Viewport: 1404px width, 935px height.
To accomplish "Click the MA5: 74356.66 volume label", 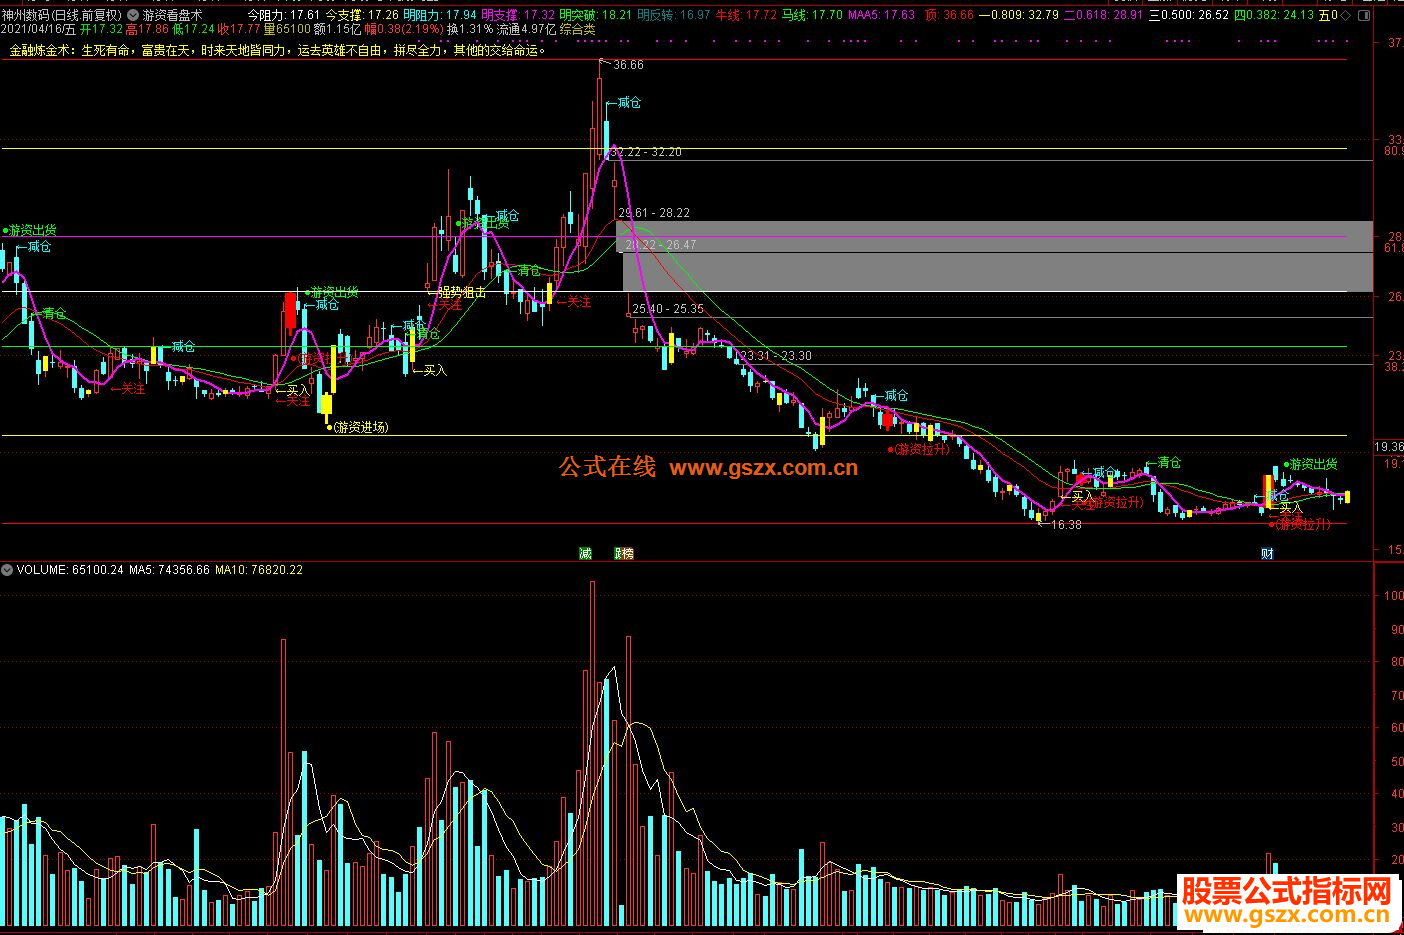I will (x=169, y=570).
